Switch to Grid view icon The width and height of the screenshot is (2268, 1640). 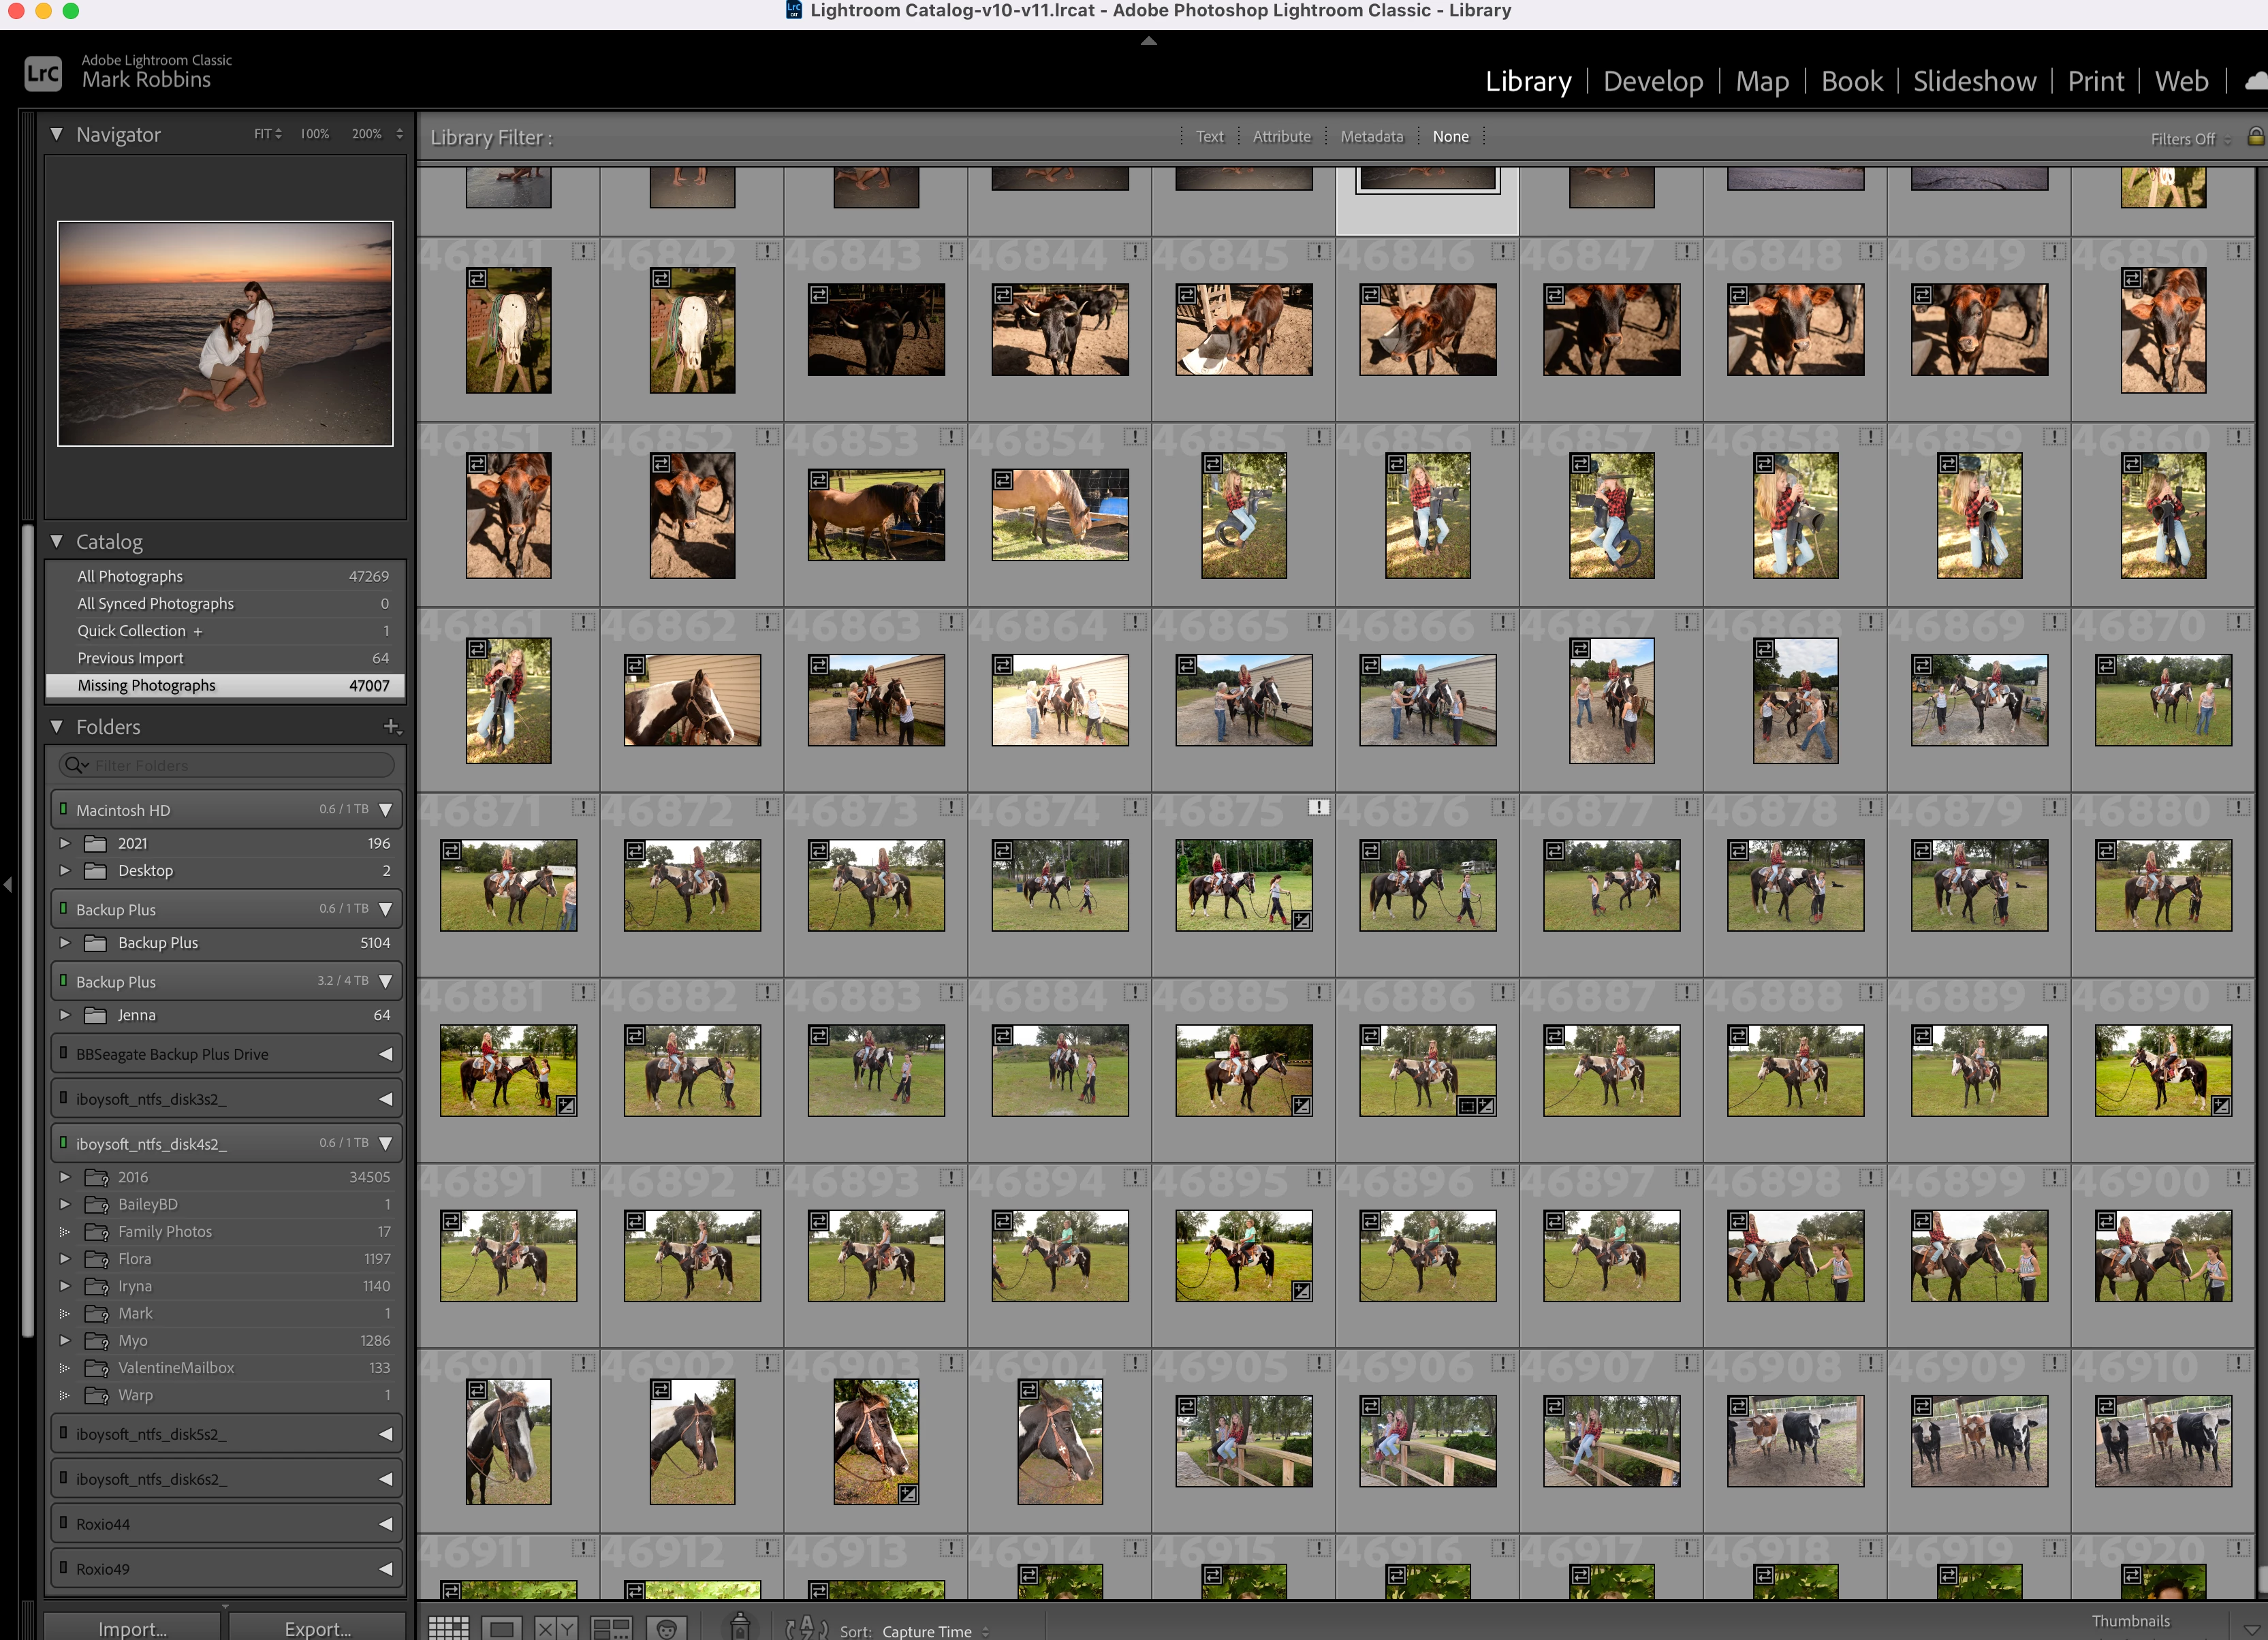coord(448,1628)
